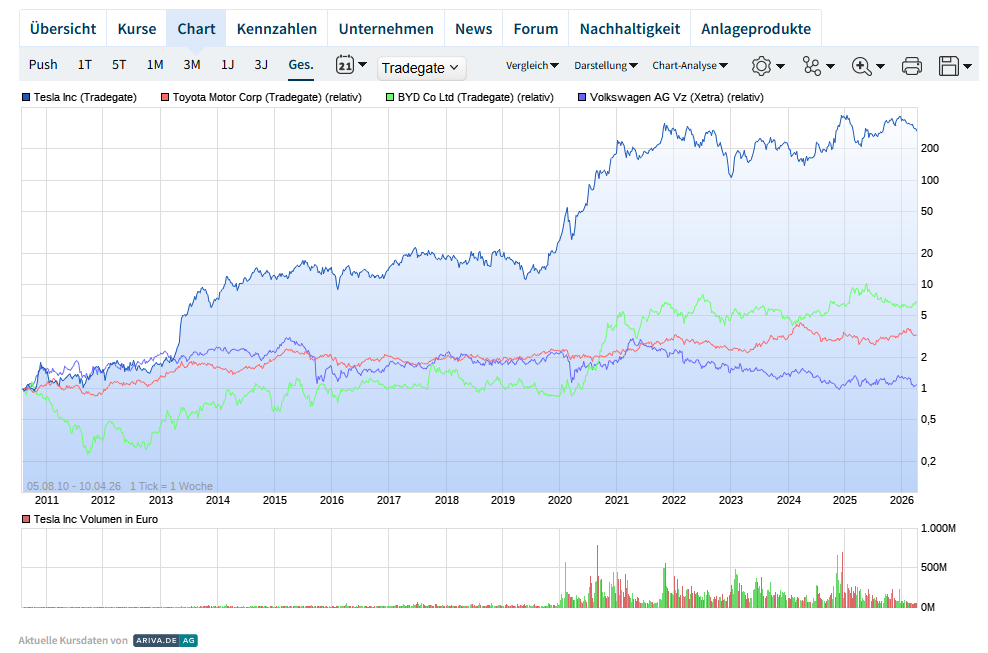The image size is (988, 653).
Task: Click the Toyota Motor Corp (Tradegate) legend label
Action: pos(267,98)
